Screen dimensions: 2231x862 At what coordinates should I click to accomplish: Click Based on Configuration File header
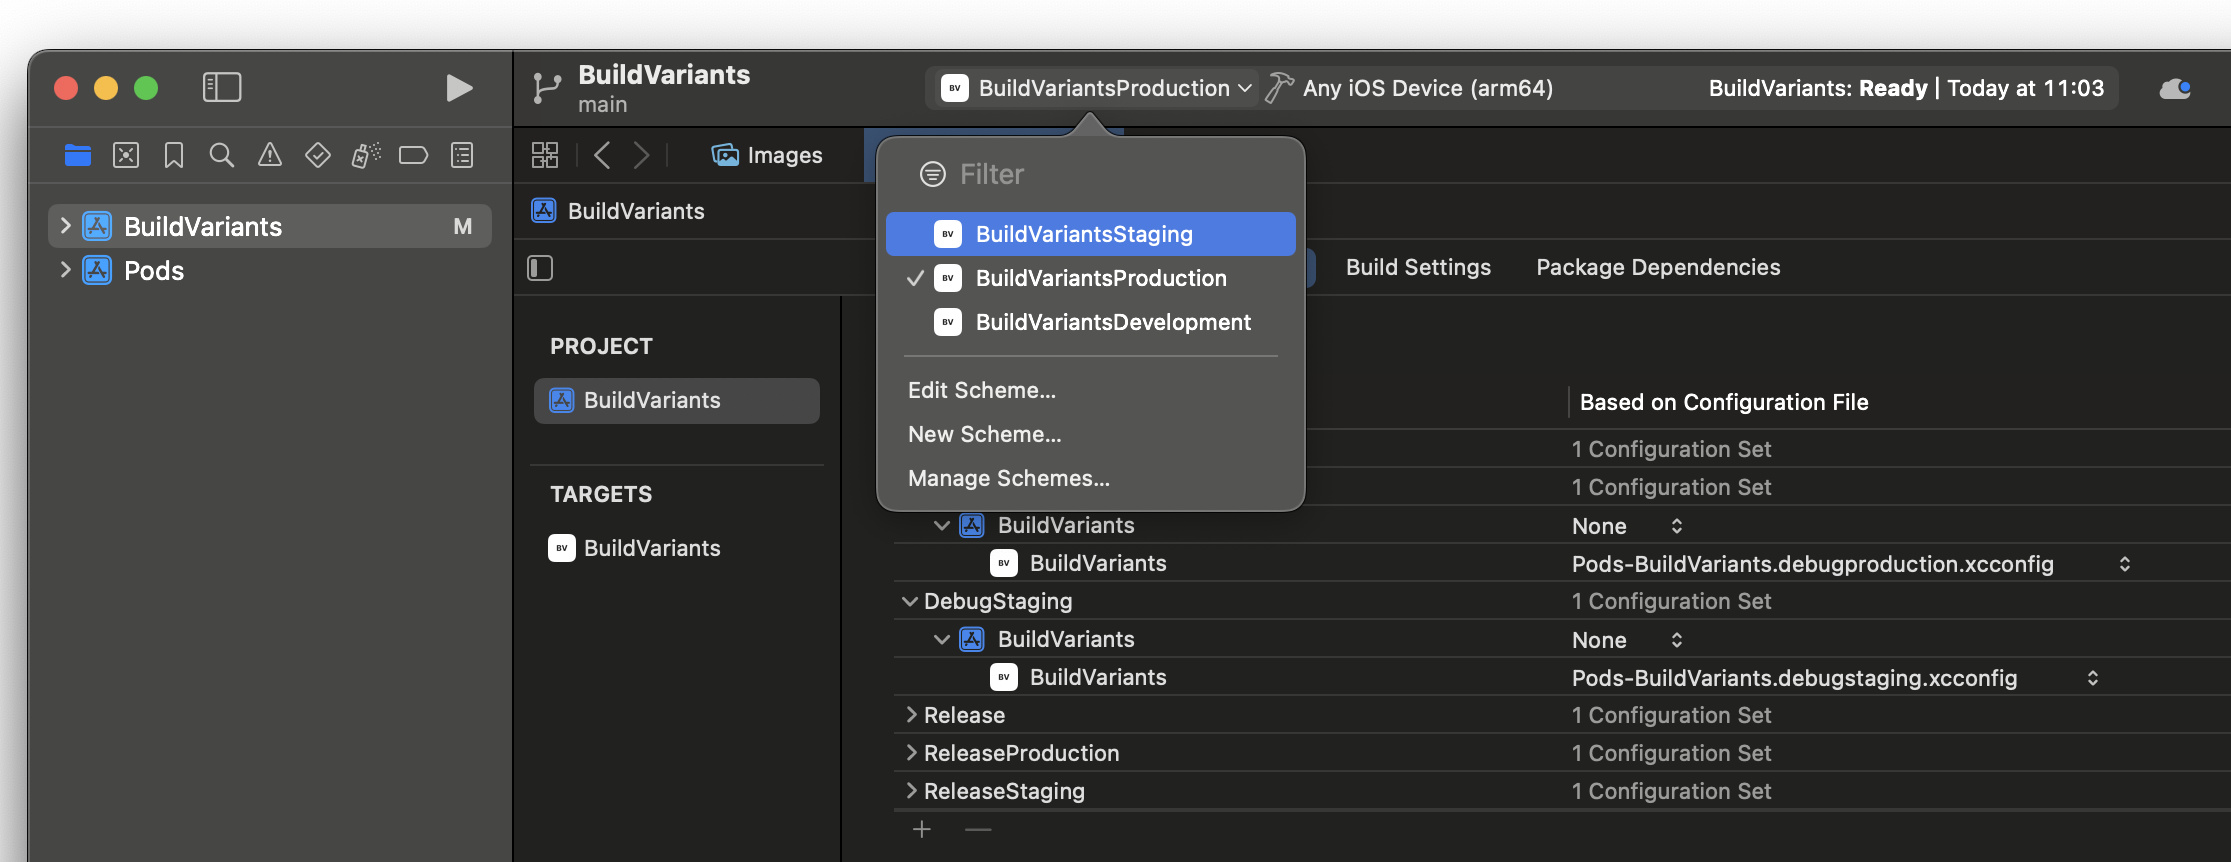coord(1724,402)
